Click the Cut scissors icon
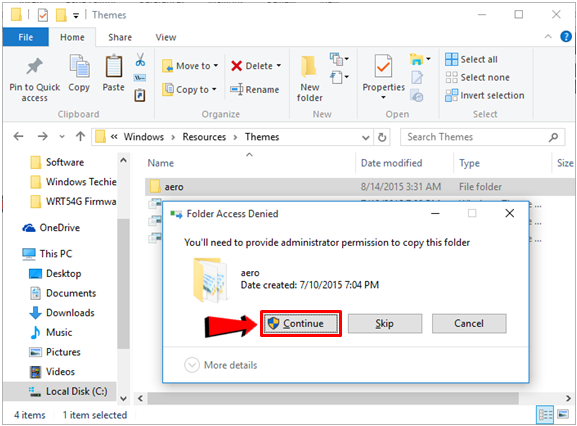 [140, 59]
